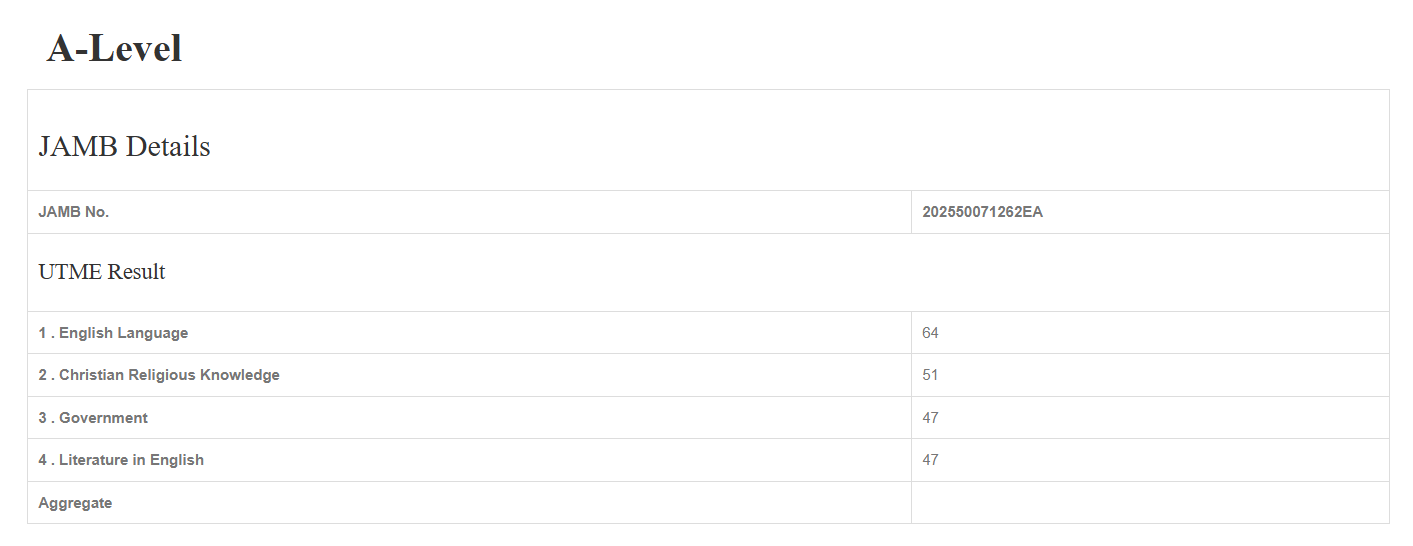Click the word Language in subject one
1413x546 pixels.
[x=153, y=333]
